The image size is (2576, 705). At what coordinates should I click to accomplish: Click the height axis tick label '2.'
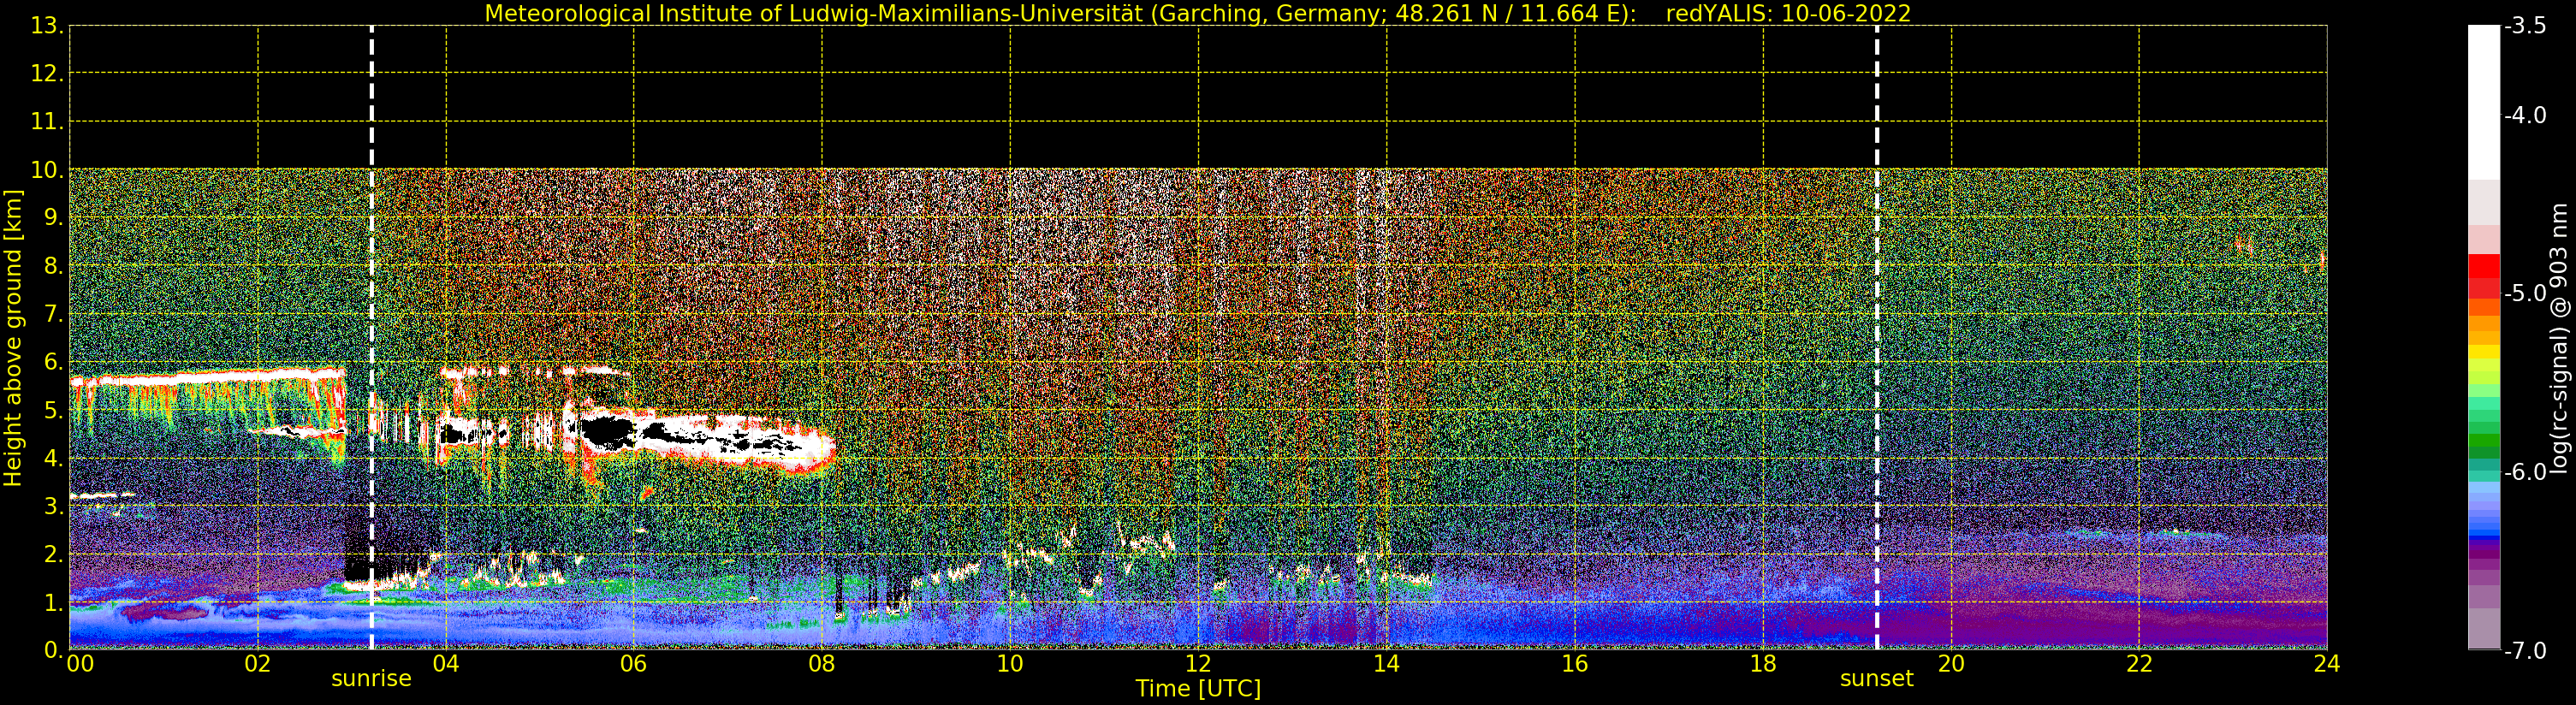click(54, 554)
